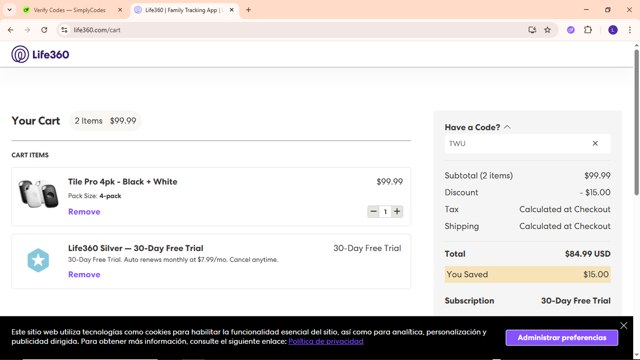
Task: Click the Life360 logo
Action: (40, 54)
